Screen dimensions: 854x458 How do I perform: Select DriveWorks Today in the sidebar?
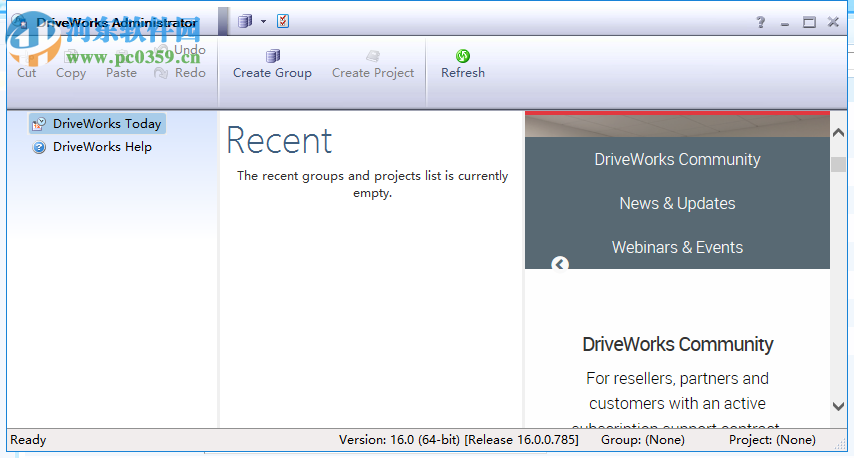97,124
